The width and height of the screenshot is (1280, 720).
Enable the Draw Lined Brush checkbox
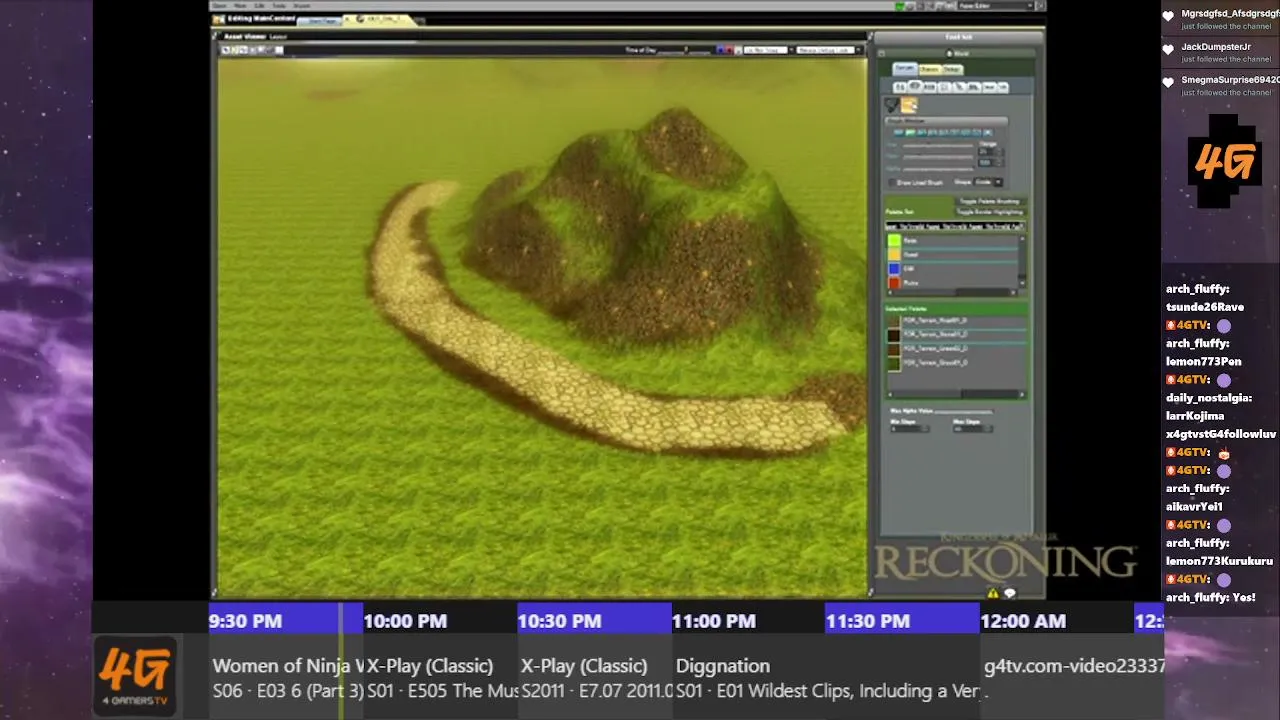point(892,182)
